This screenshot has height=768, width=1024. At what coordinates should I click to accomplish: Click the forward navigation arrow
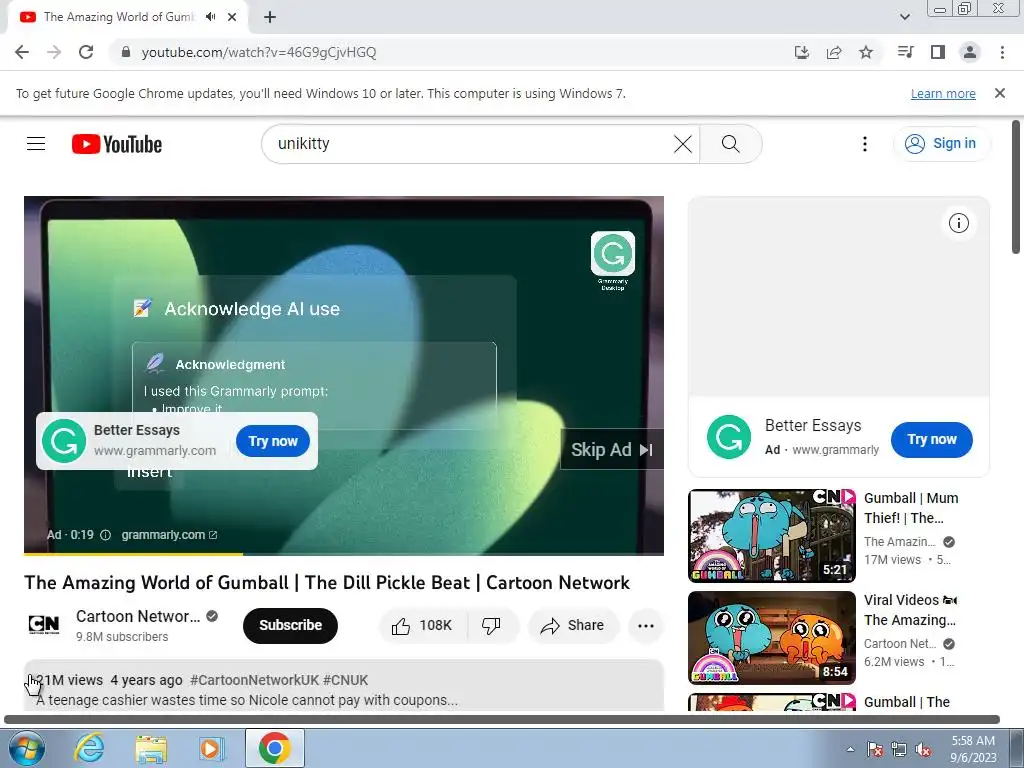coord(54,52)
